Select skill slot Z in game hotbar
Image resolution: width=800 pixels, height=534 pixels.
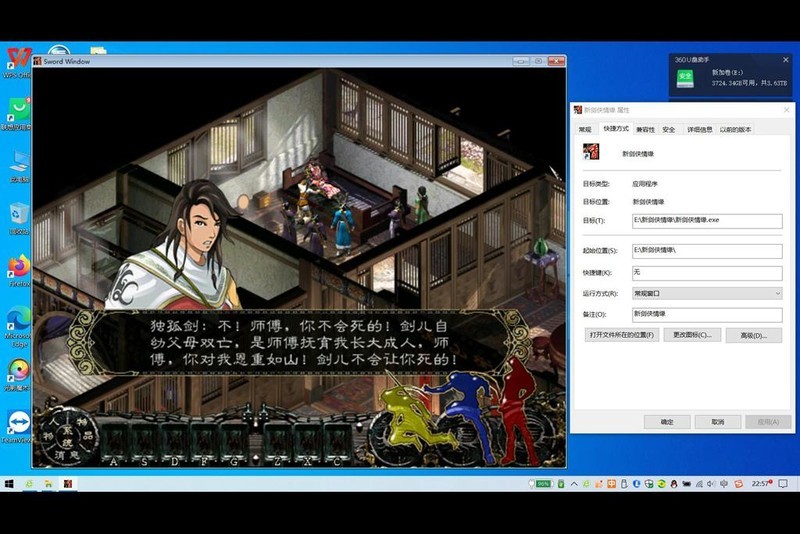pyautogui.click(x=278, y=442)
